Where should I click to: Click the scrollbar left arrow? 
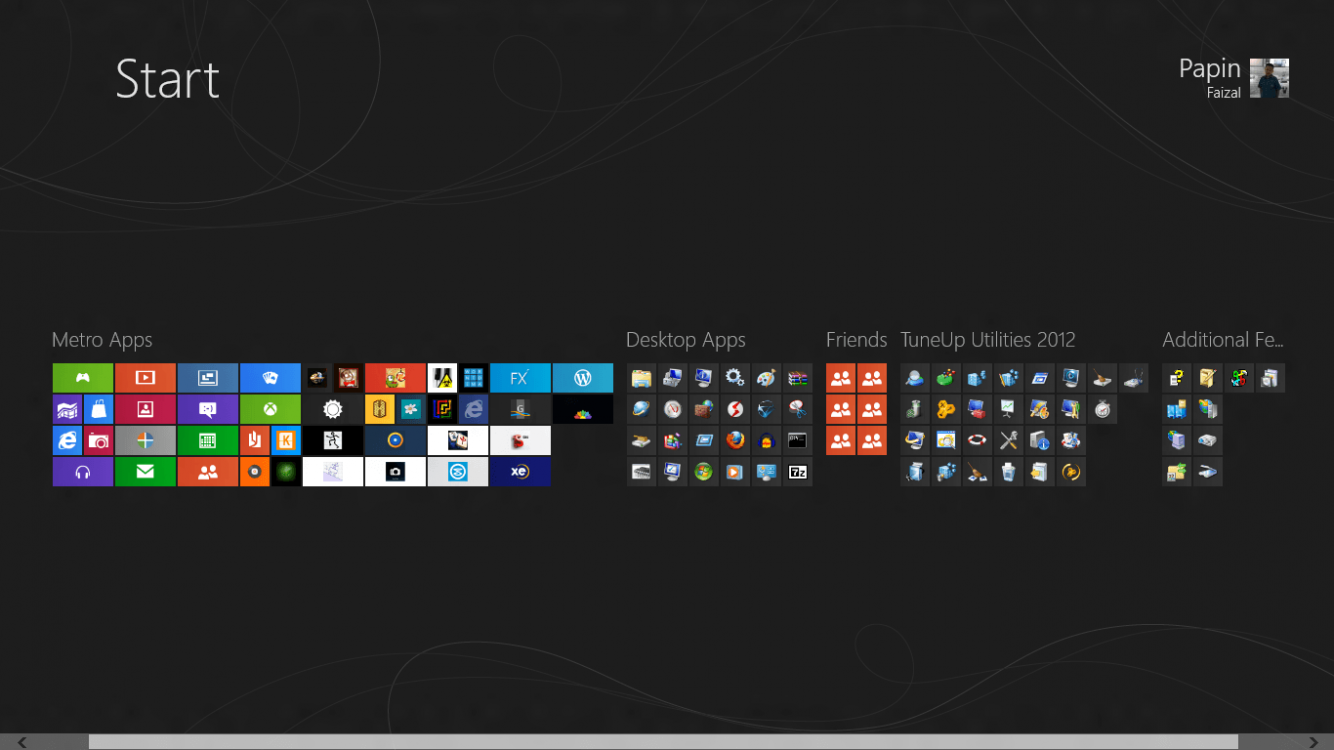[22, 742]
